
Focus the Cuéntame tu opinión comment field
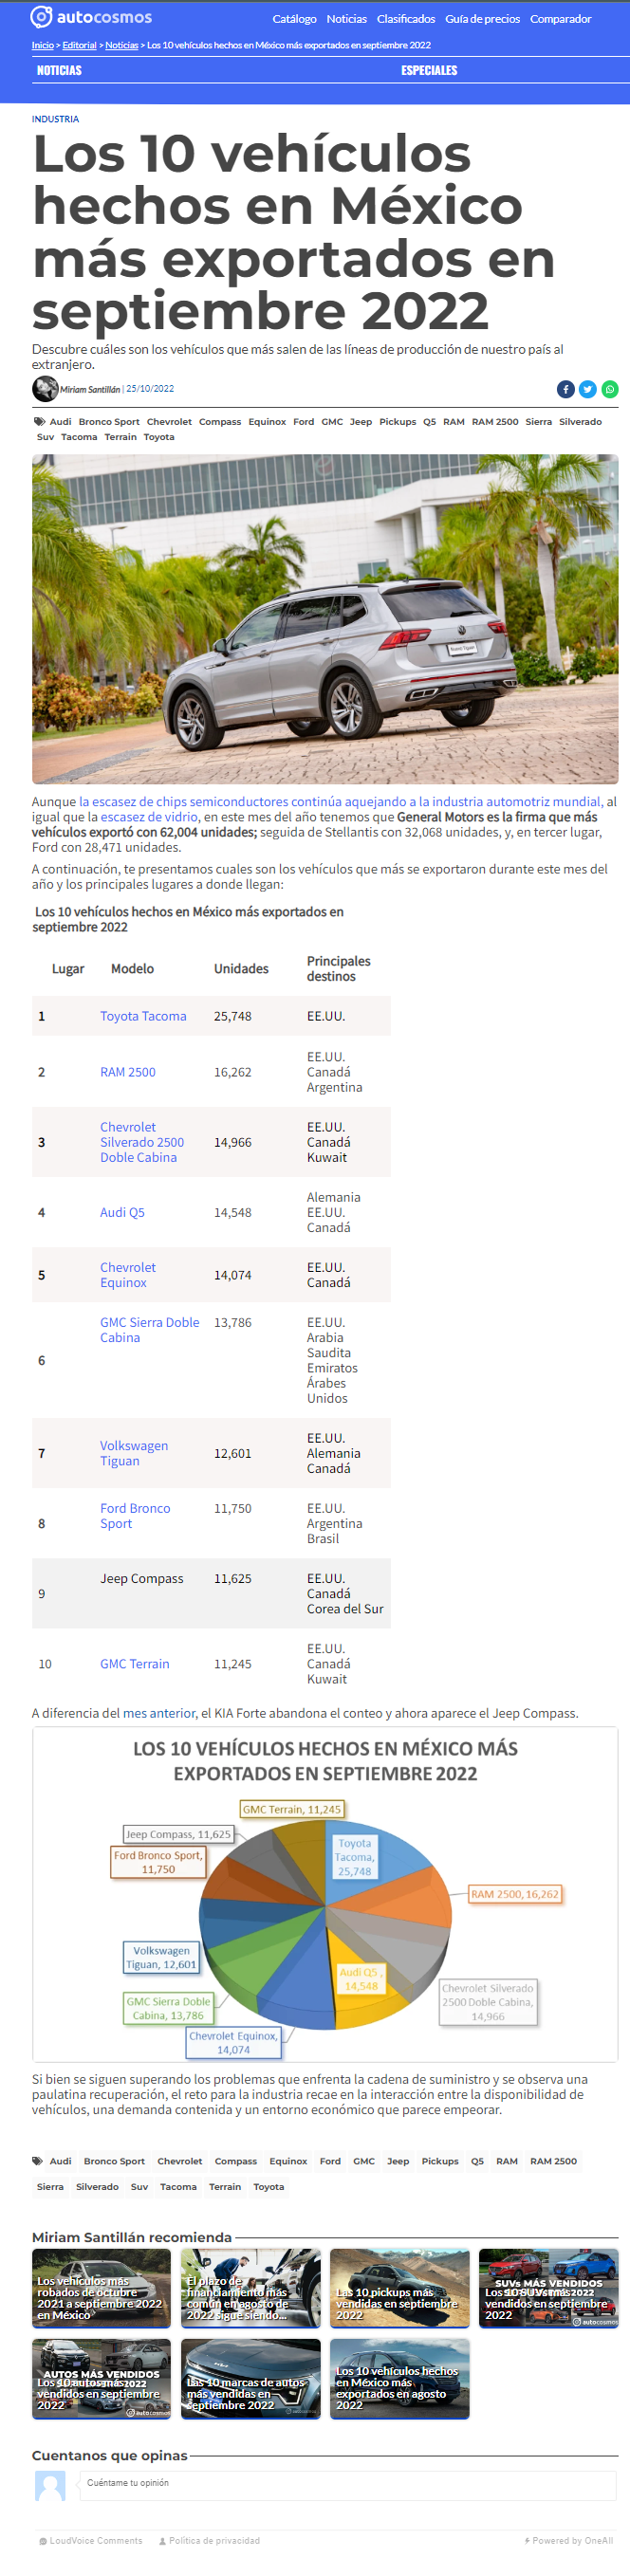point(348,2484)
